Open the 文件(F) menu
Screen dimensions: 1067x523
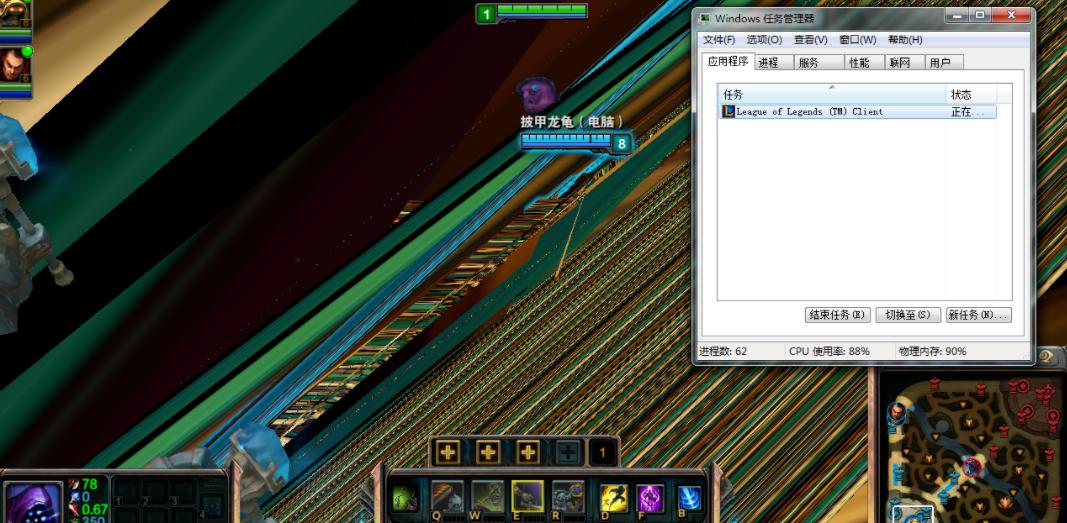click(719, 40)
